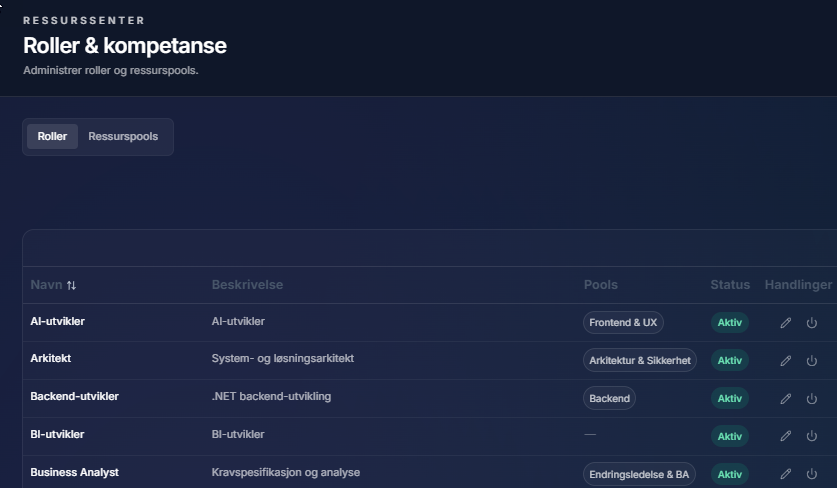The height and width of the screenshot is (488, 837).
Task: Select the Business Analyst role name
Action: [x=74, y=472]
